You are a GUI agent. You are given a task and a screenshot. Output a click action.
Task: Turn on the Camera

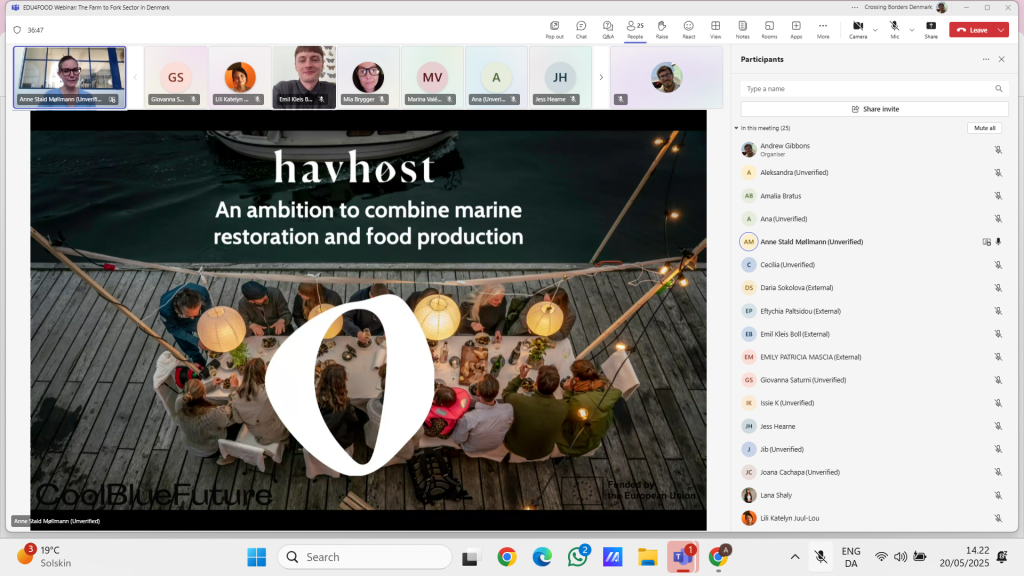pyautogui.click(x=858, y=29)
